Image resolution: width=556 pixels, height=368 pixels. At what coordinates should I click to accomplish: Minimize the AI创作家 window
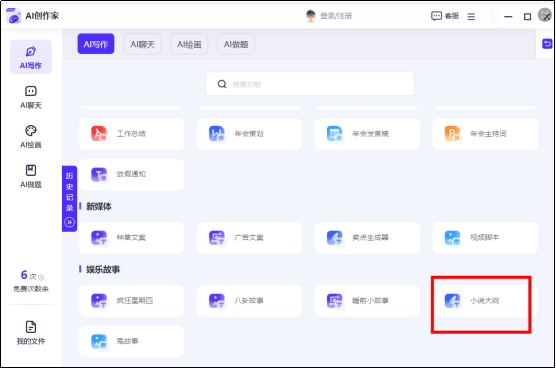[508, 16]
